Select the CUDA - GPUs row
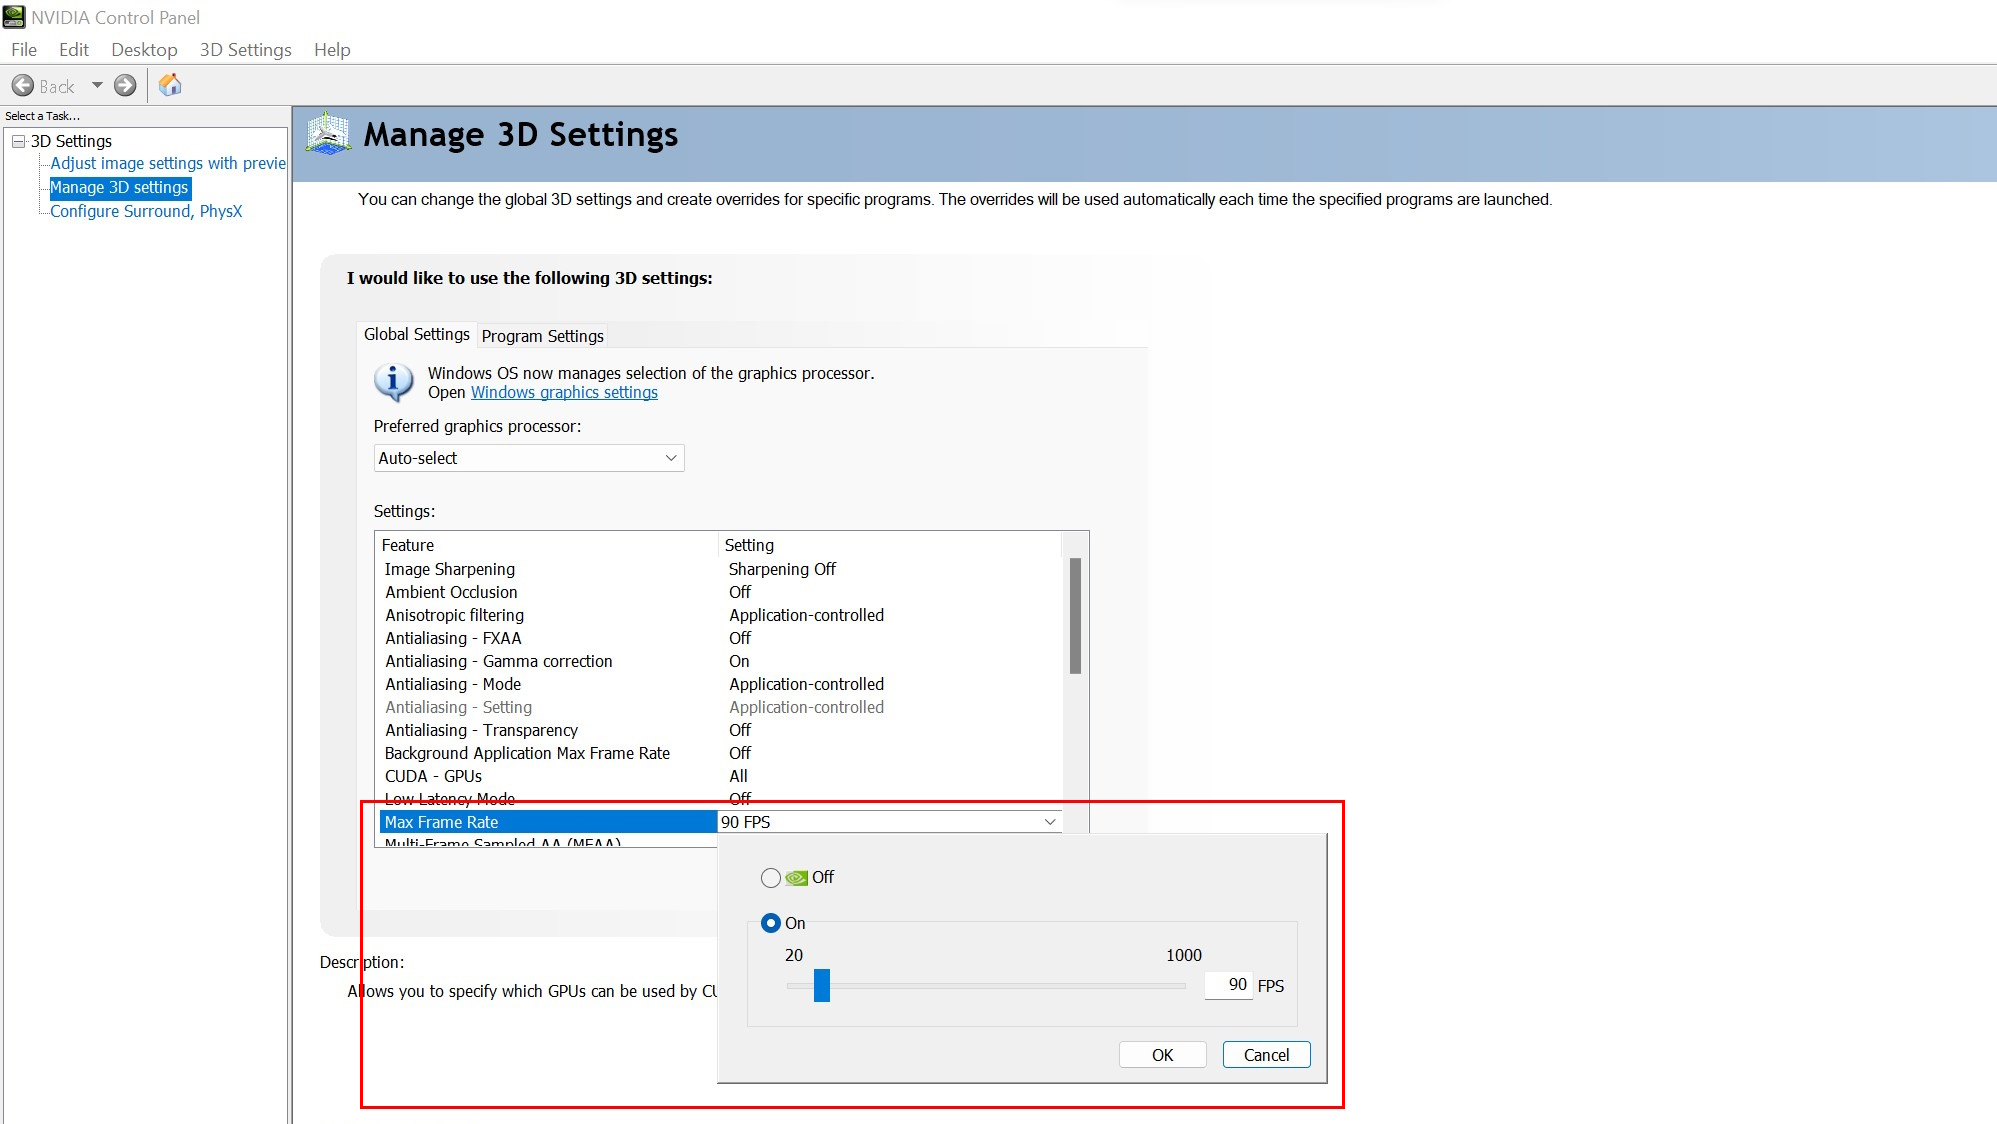Image resolution: width=1997 pixels, height=1124 pixels. [720, 776]
